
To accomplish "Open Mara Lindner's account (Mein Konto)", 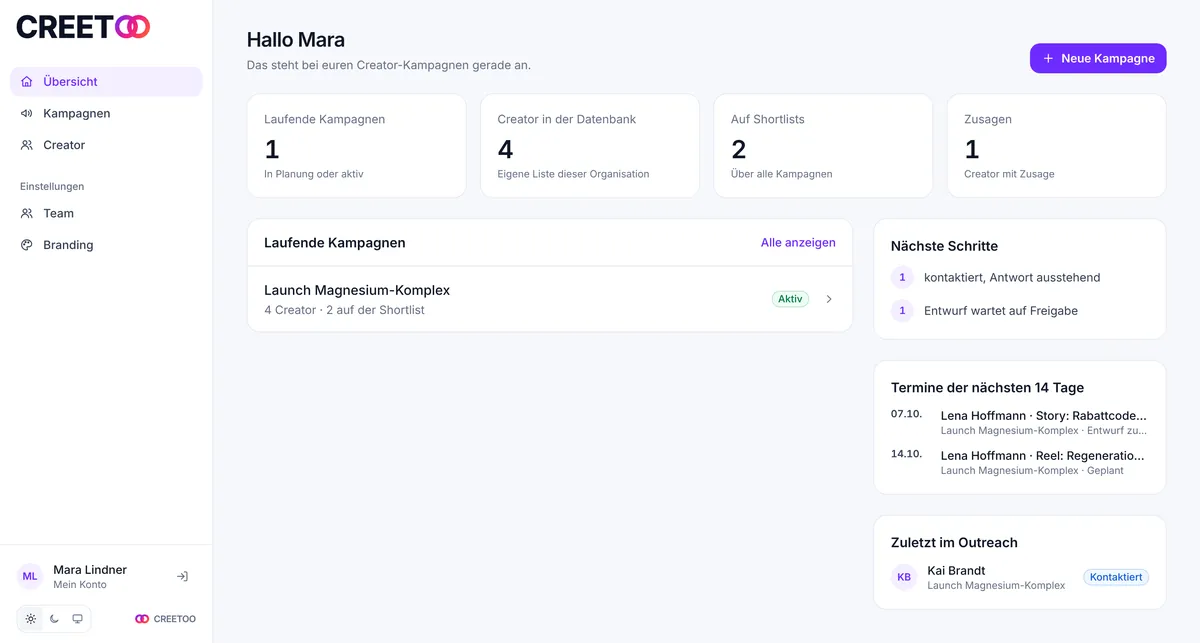I will tap(90, 577).
